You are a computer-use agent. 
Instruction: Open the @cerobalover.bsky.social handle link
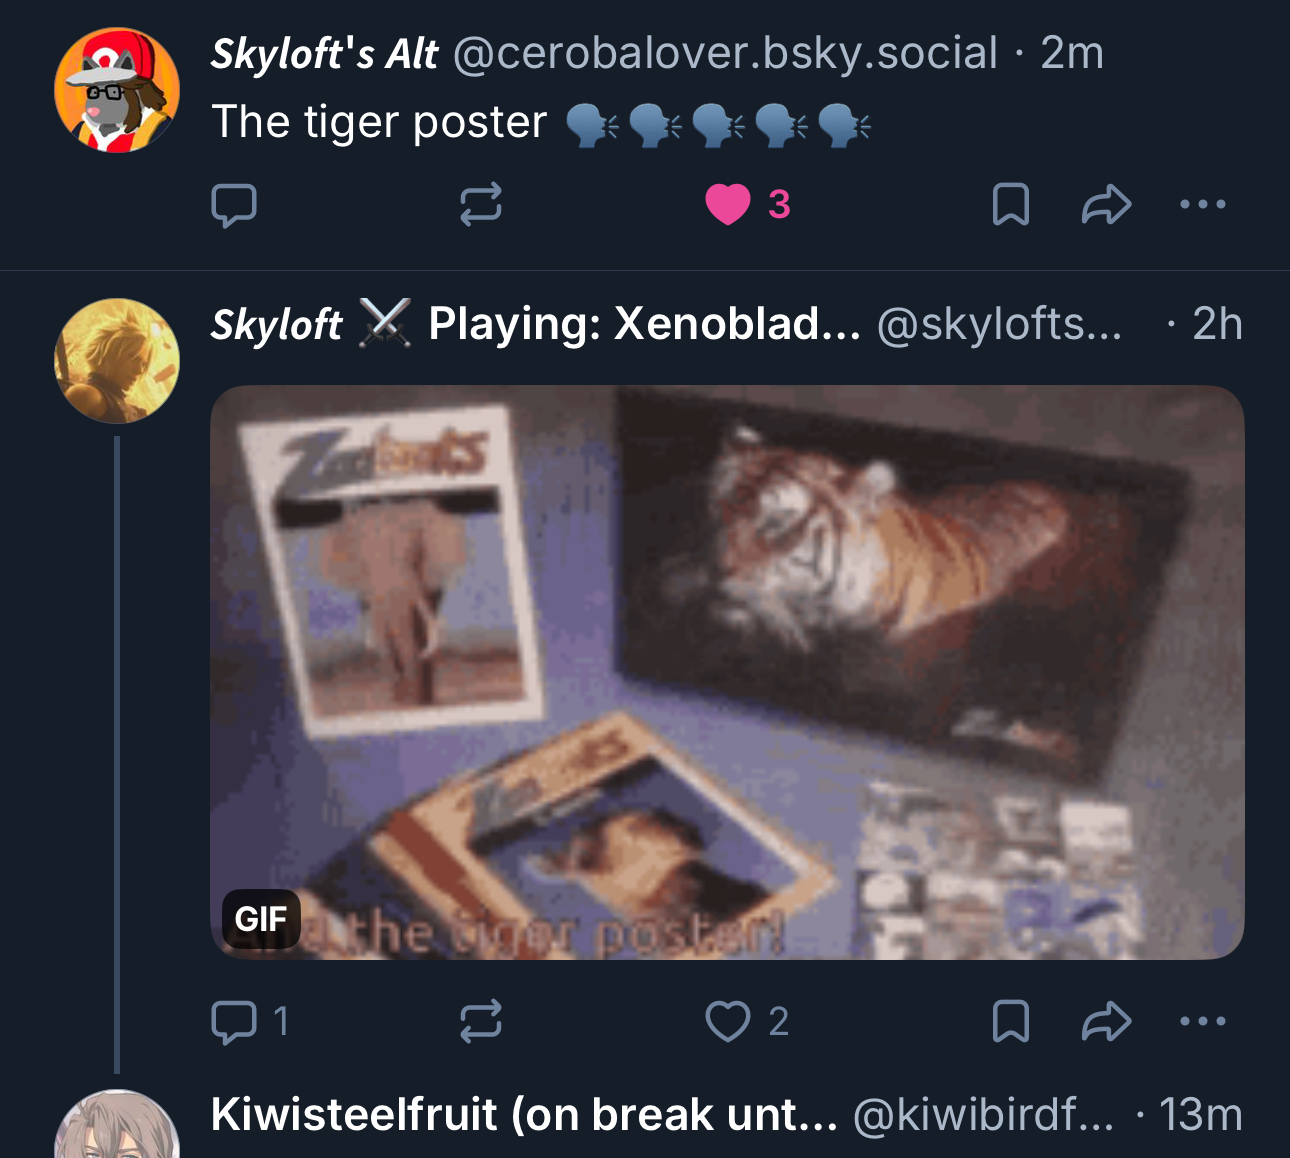pos(725,54)
